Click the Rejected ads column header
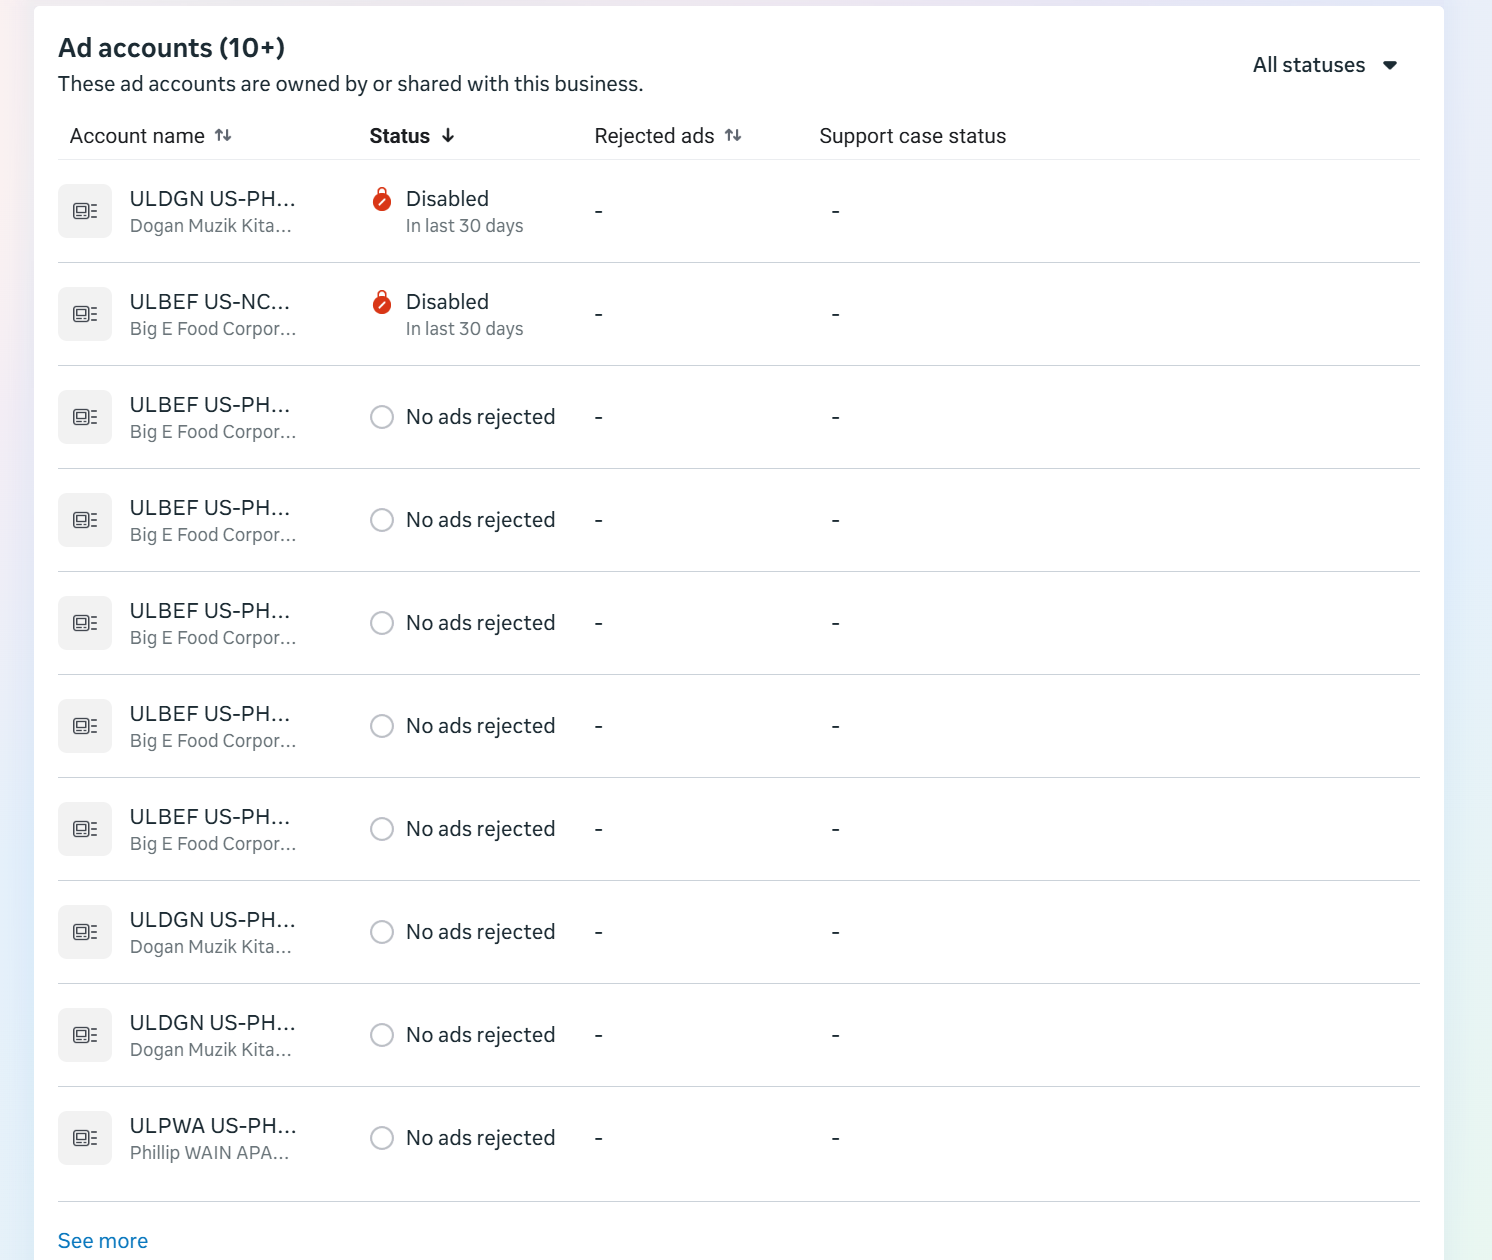1492x1260 pixels. tap(654, 136)
